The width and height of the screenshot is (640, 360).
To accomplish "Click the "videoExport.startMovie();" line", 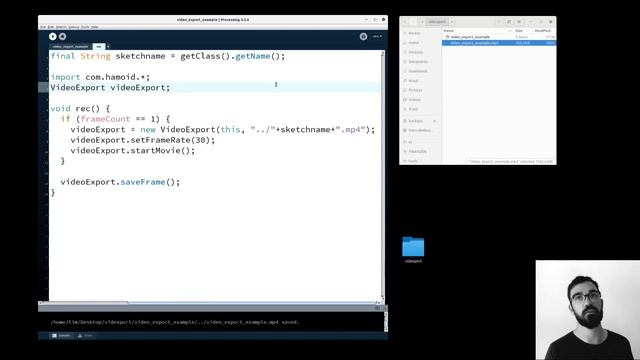I will point(133,151).
